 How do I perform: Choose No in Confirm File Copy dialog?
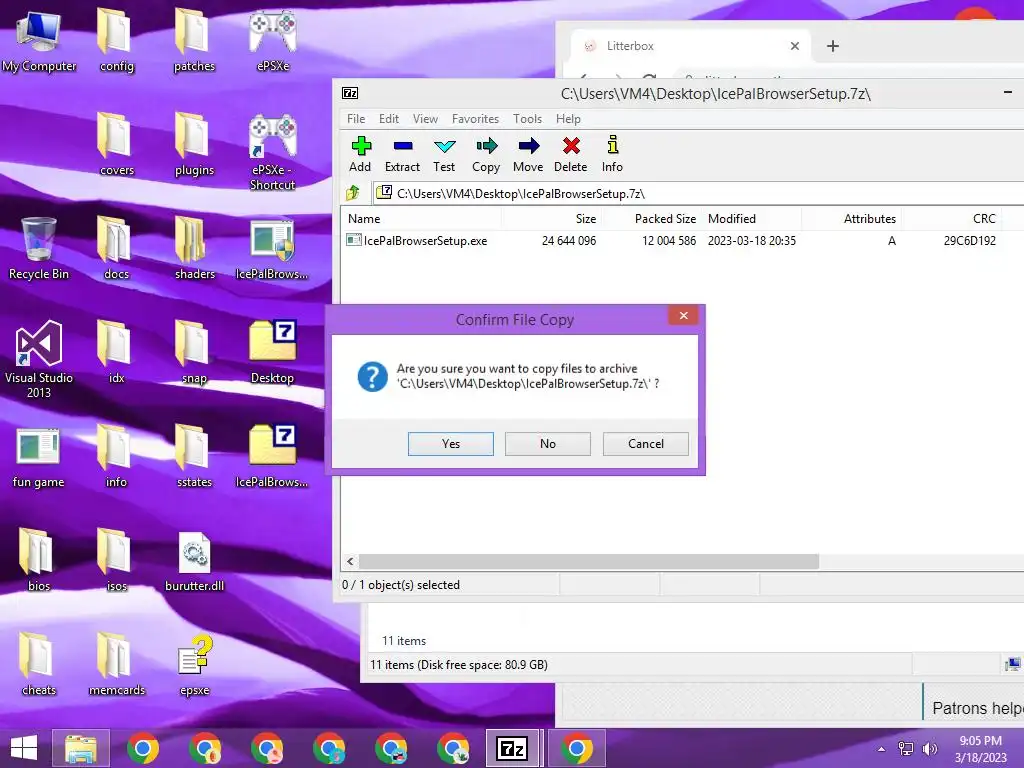(548, 443)
